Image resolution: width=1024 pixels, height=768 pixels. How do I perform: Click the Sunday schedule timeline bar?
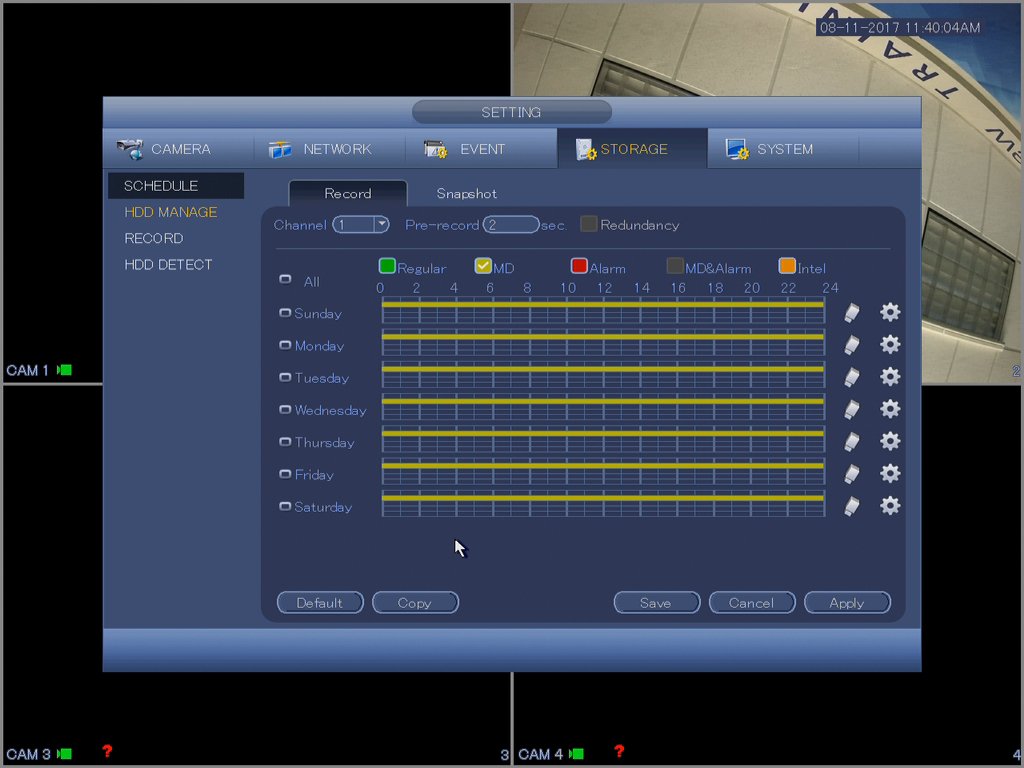click(603, 313)
